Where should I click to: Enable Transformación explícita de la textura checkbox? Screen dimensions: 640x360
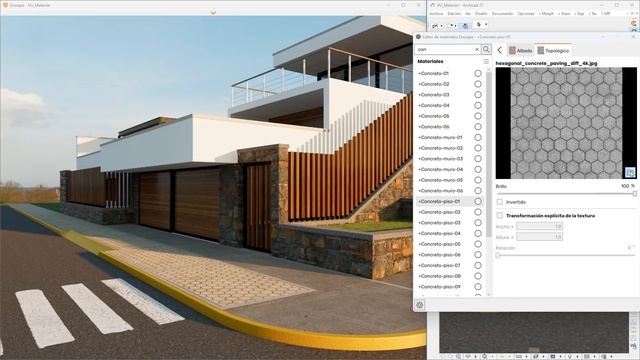click(x=500, y=216)
